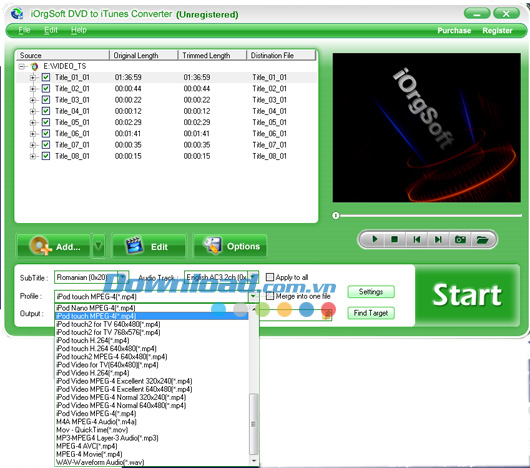The width and height of the screenshot is (530, 468).
Task: Select WAV-Waveform Audio profile
Action: click(151, 462)
